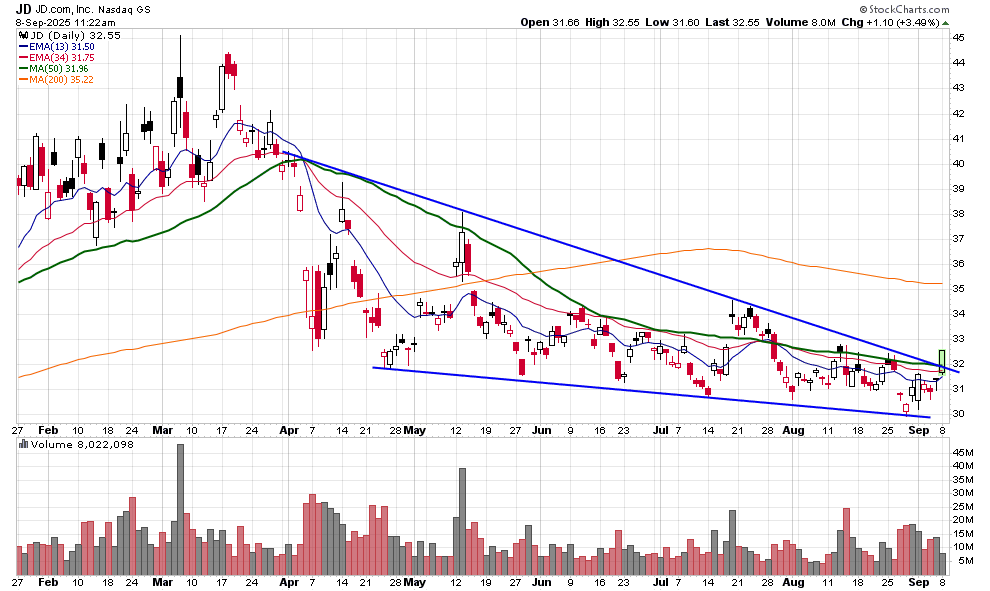Viewport: 990px width, 591px height.
Task: Click the candlestick icon beside JD (Daily)
Action: pos(24,35)
